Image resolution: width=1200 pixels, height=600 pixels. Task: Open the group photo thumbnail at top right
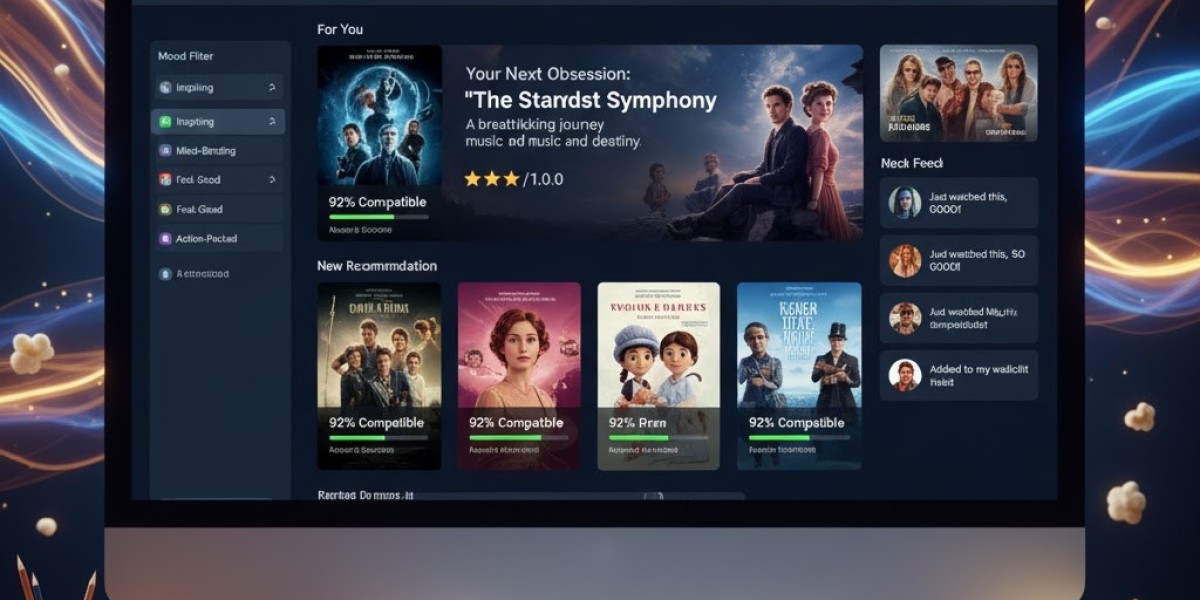click(959, 93)
